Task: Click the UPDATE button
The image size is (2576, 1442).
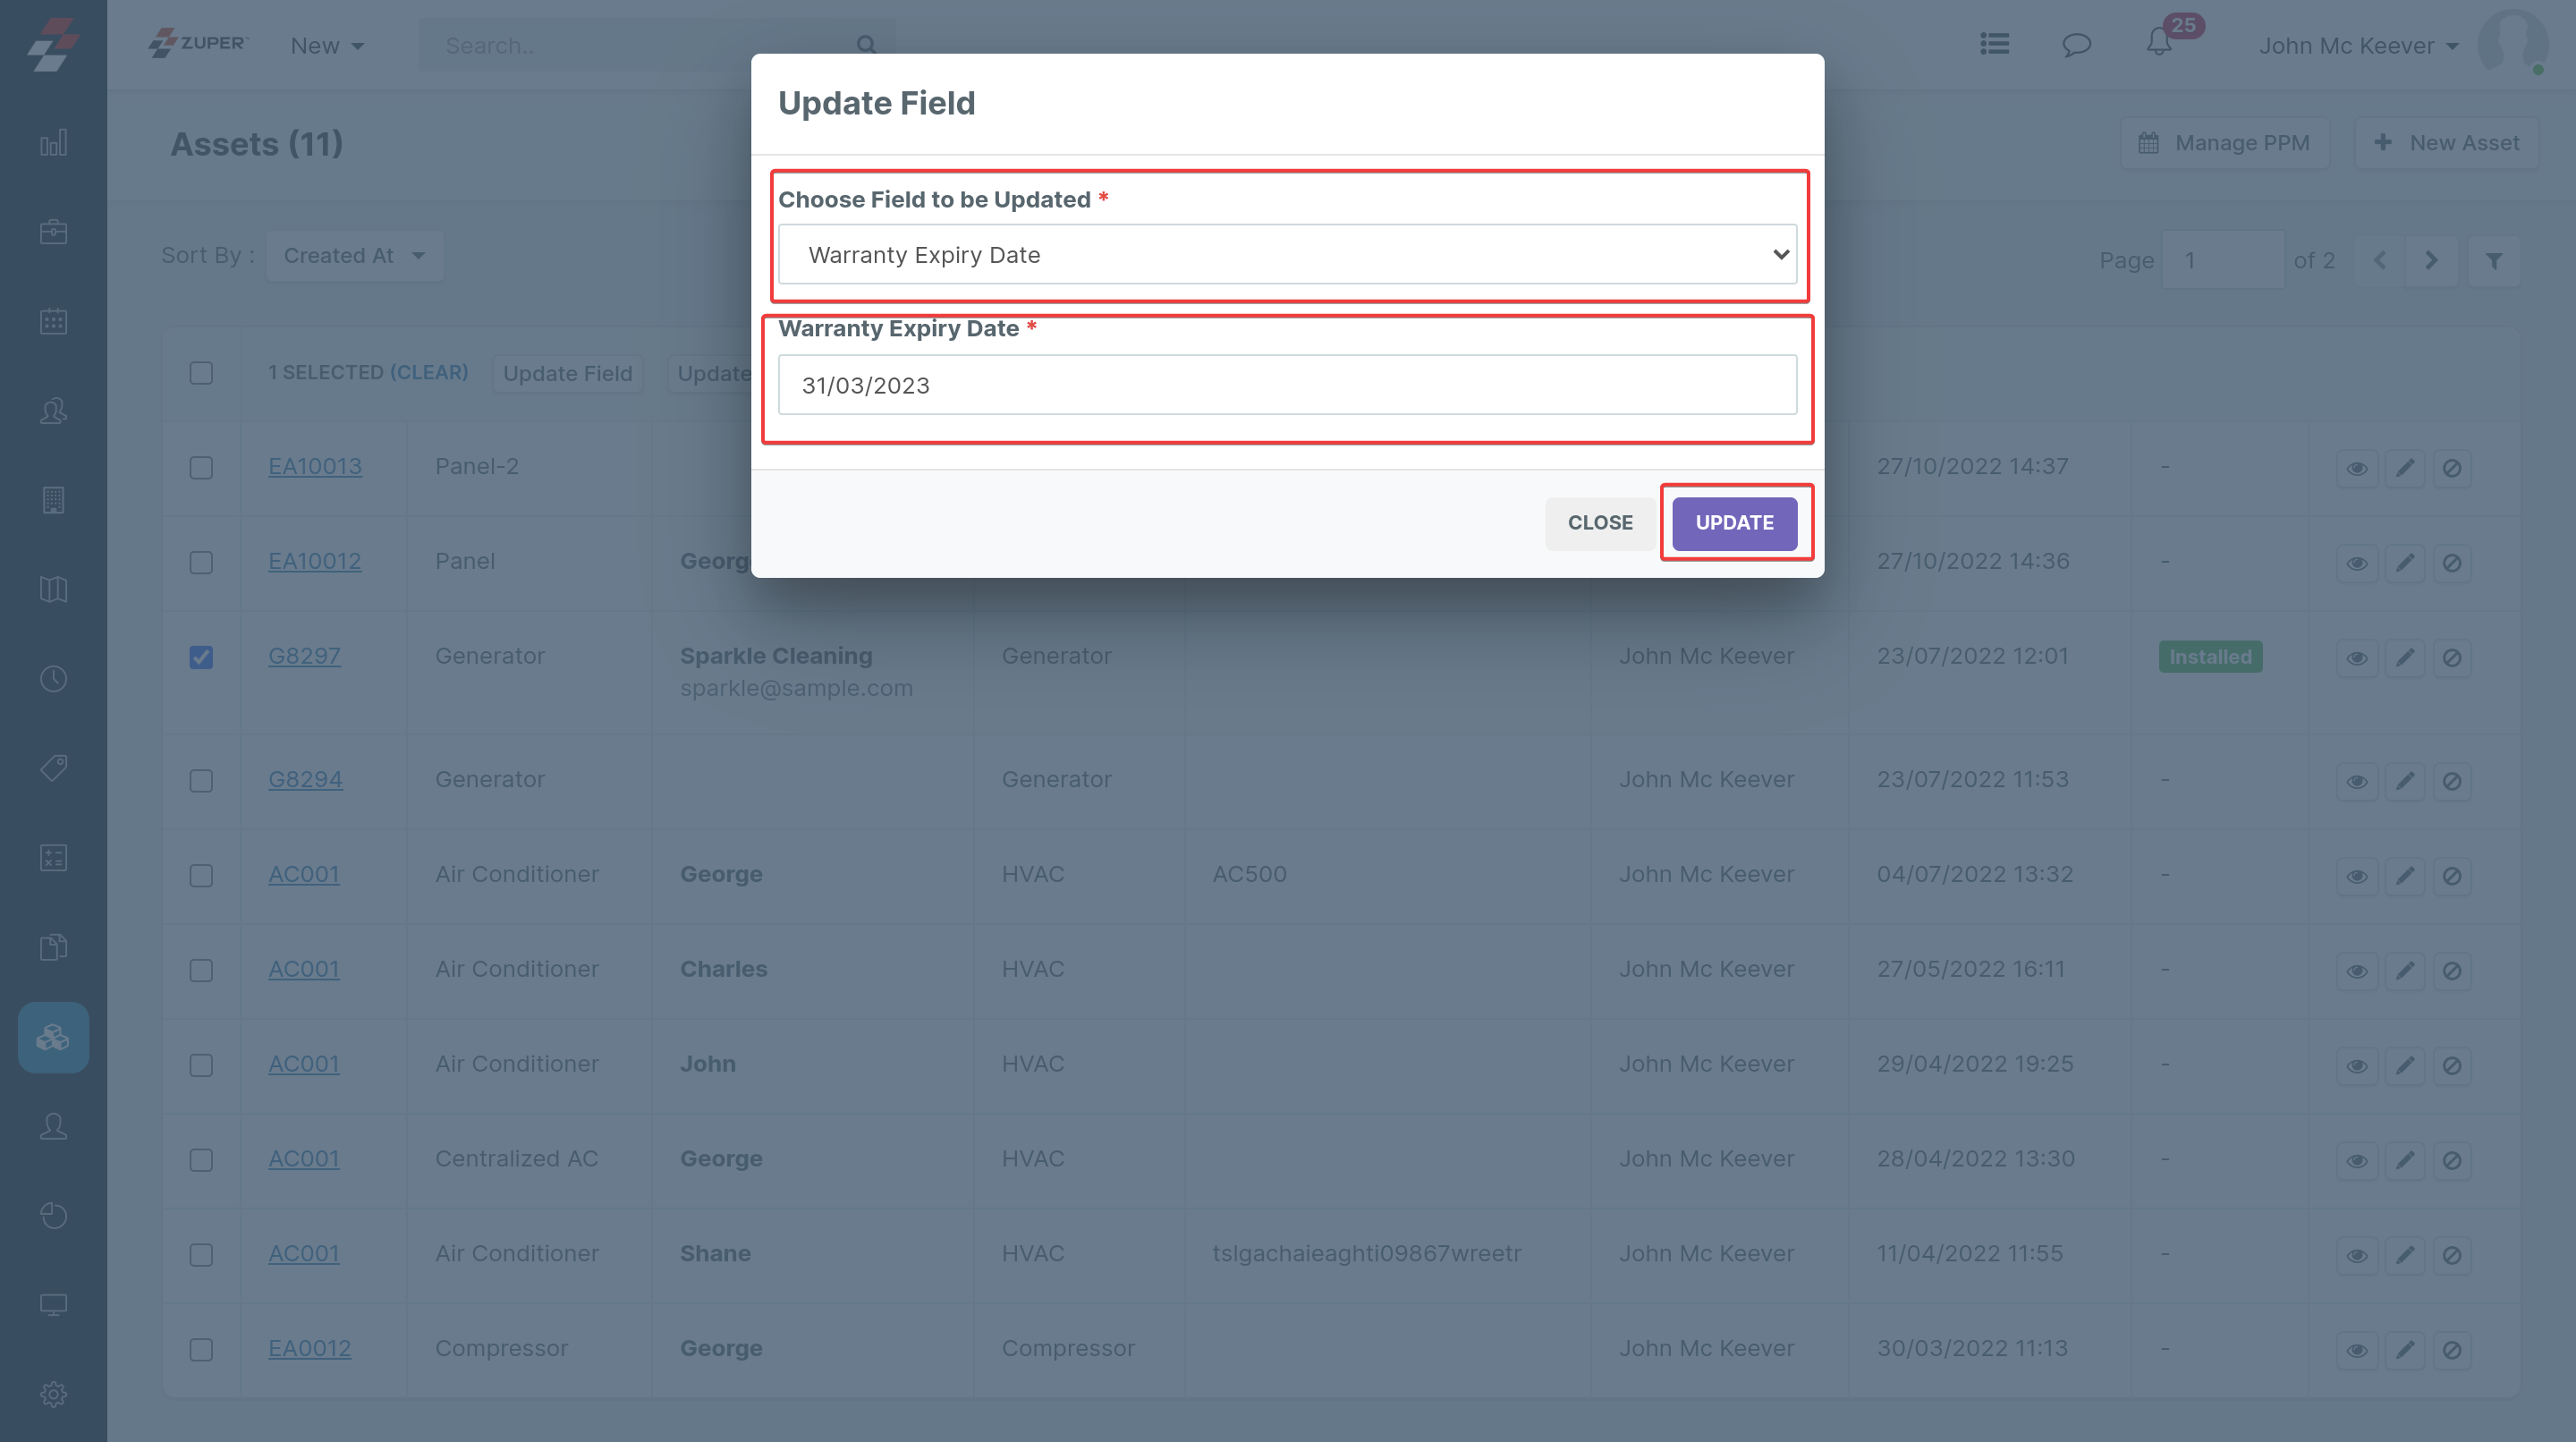Action: coord(1733,523)
